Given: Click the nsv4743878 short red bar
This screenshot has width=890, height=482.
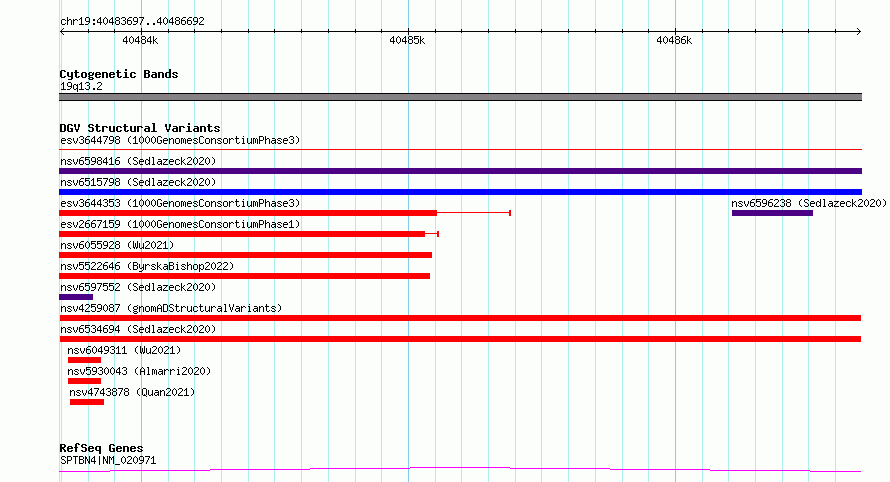Looking at the screenshot, I should 87,402.
